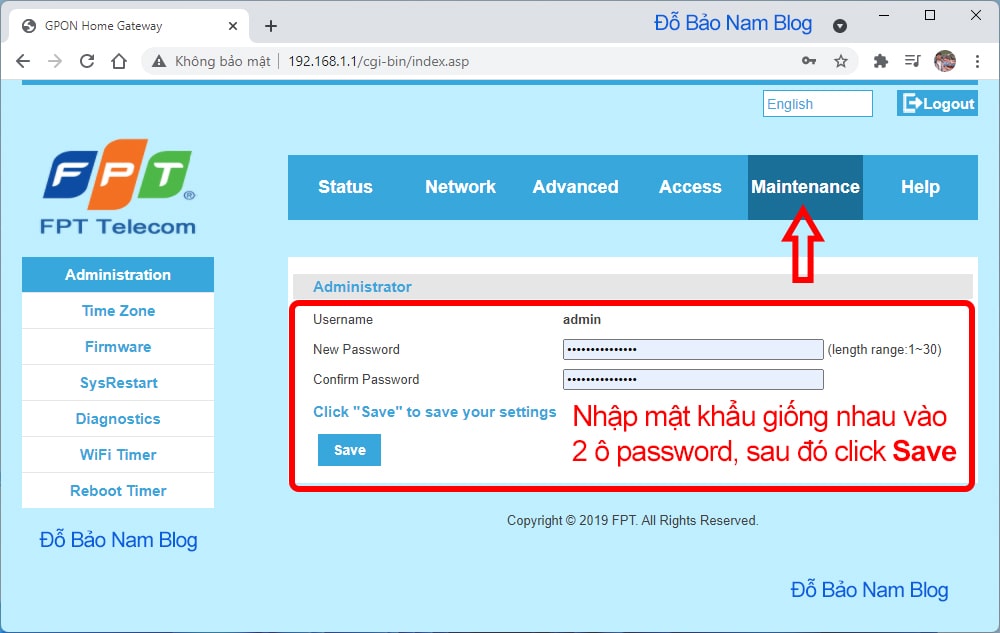The height and width of the screenshot is (633, 1000).
Task: Reload the router page
Action: coord(87,61)
